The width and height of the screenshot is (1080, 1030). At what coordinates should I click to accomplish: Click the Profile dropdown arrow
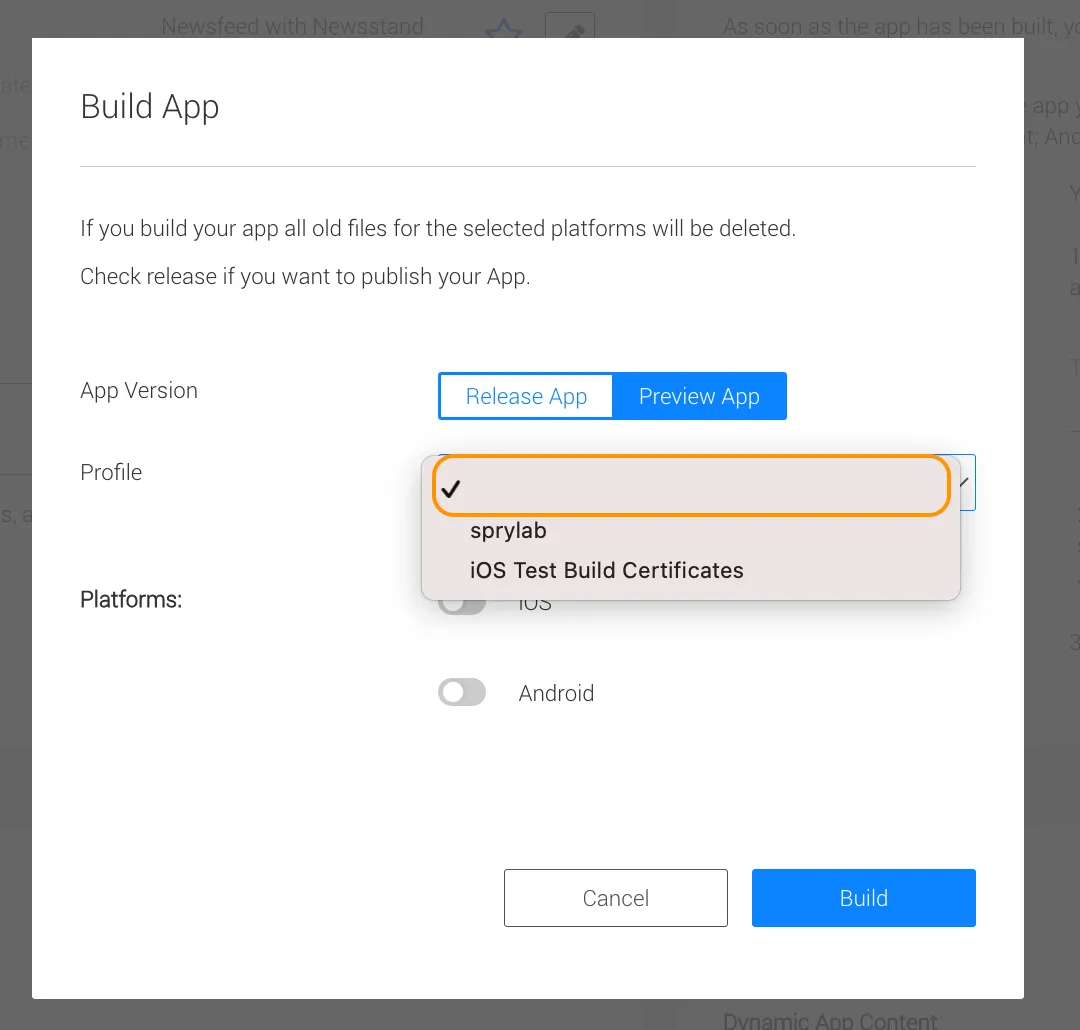(x=965, y=482)
